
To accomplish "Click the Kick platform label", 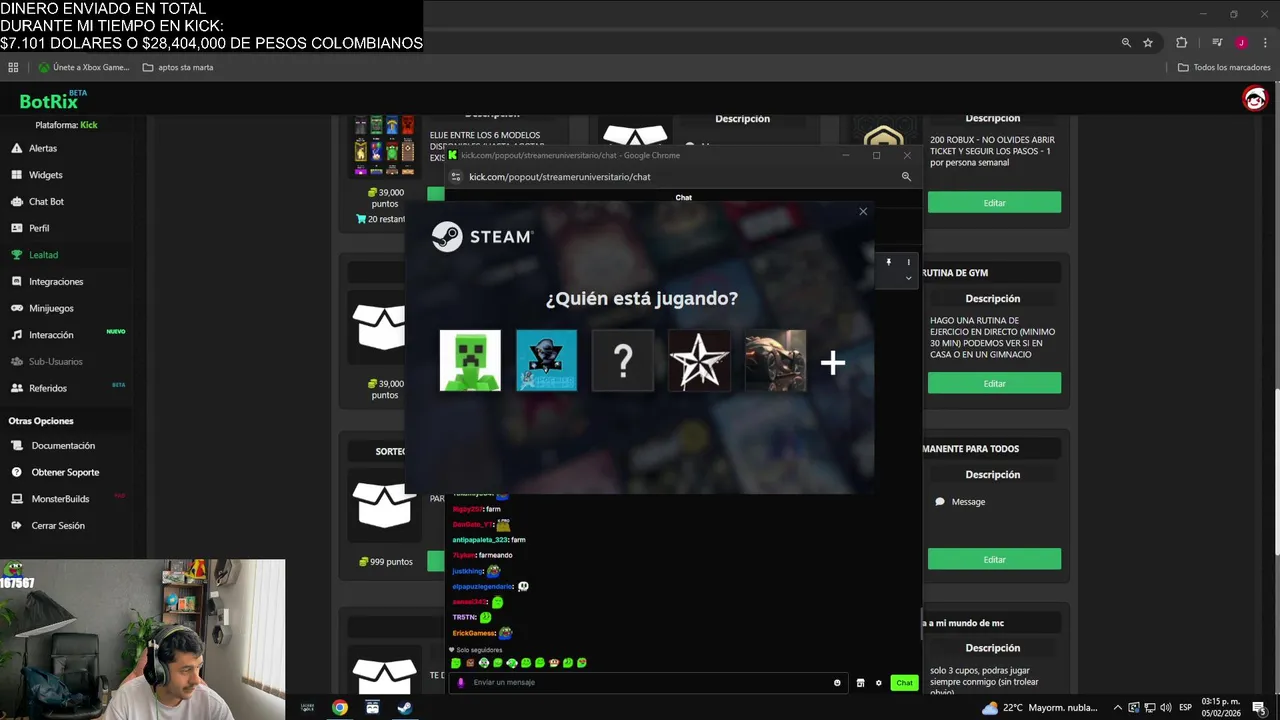I will (89, 125).
